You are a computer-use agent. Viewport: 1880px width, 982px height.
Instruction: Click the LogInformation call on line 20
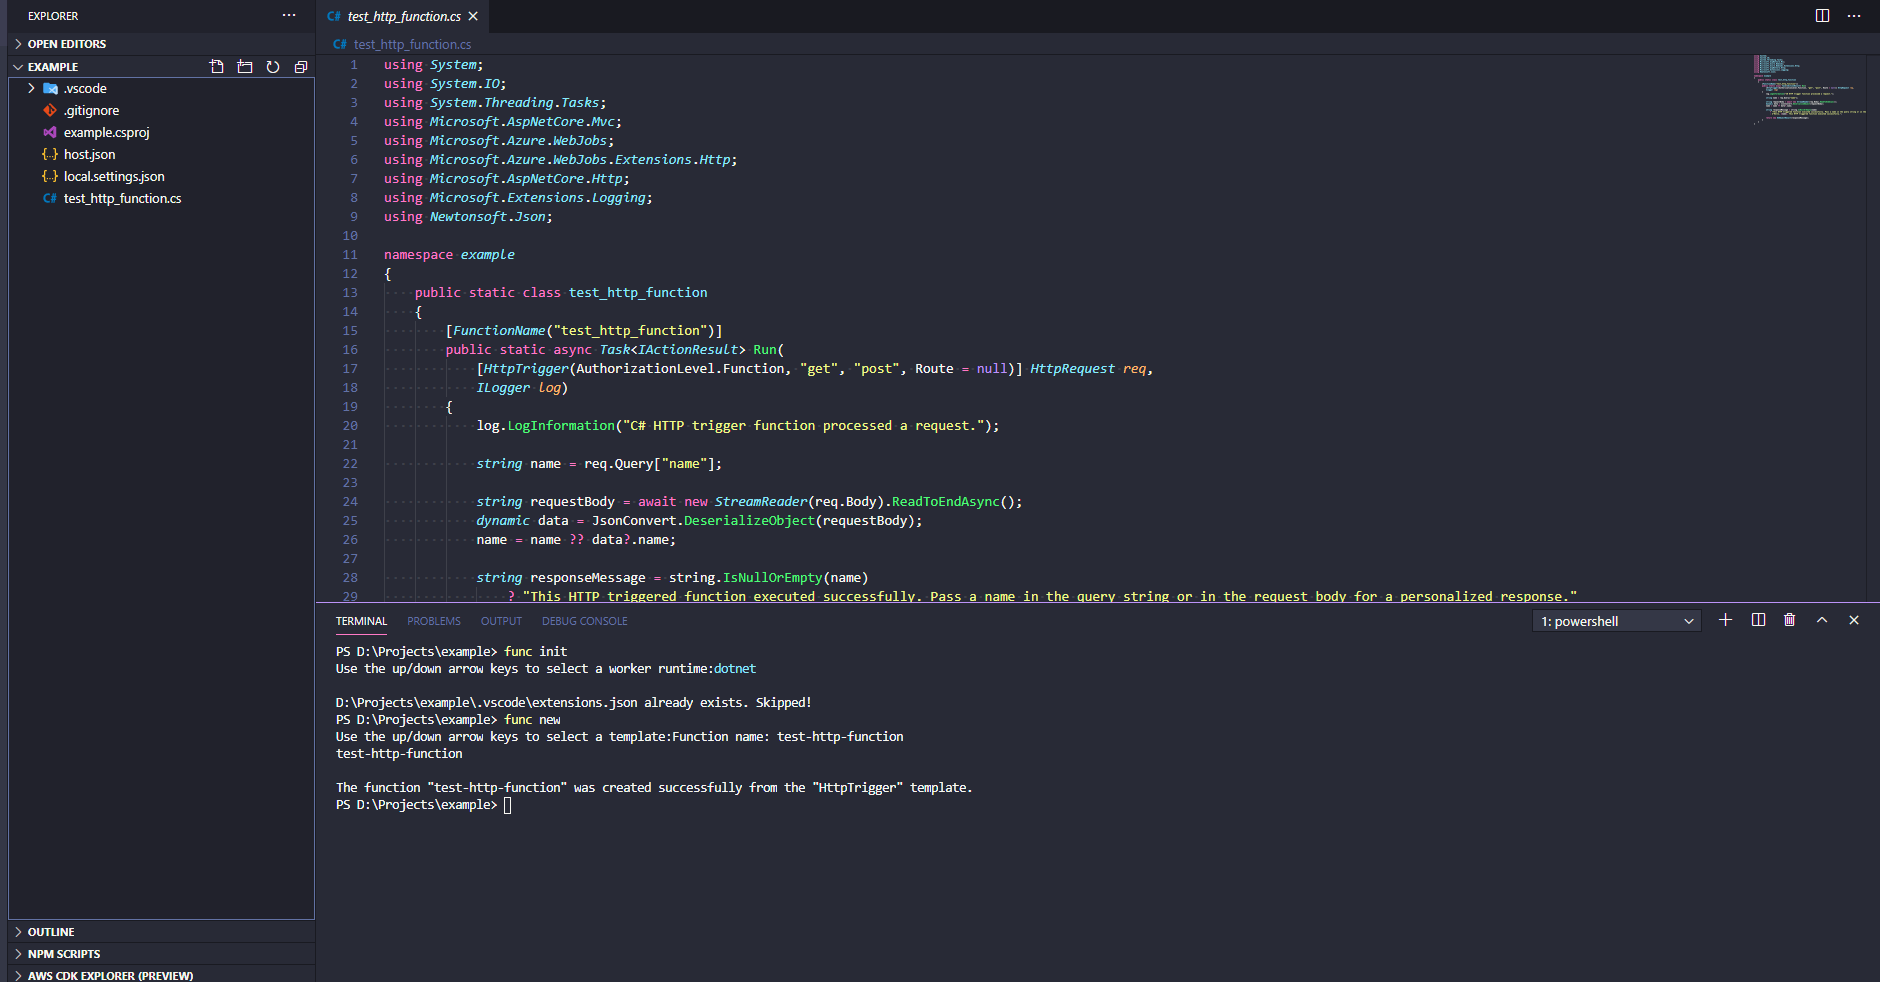(561, 425)
